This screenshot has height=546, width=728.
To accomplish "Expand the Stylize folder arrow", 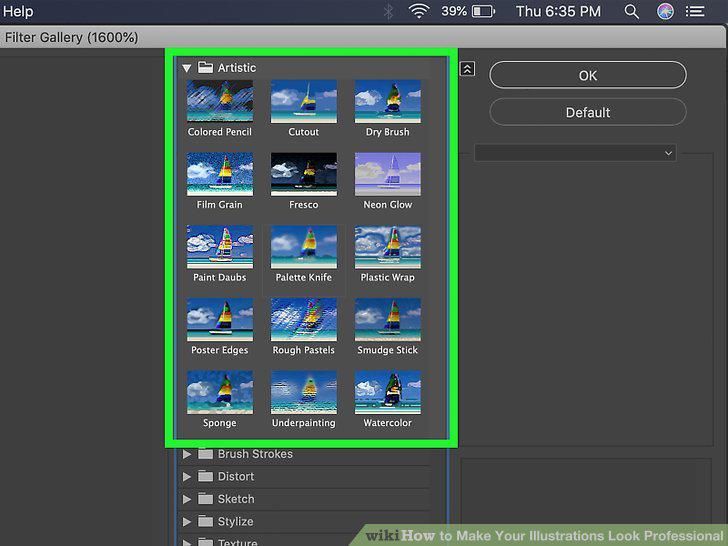I will [x=187, y=522].
